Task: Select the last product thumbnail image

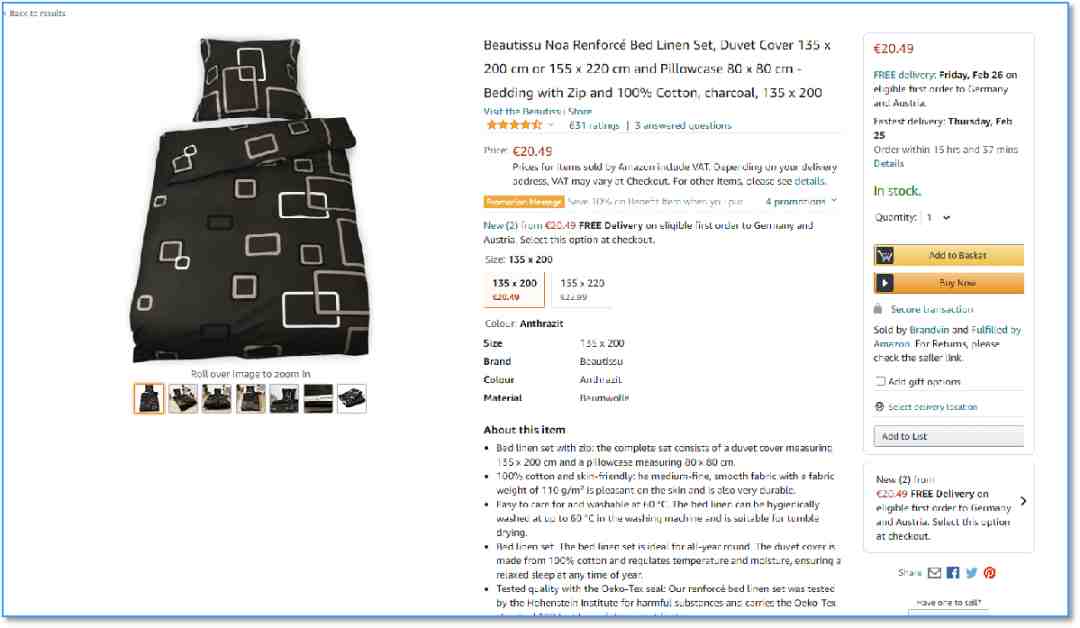Action: (x=352, y=399)
